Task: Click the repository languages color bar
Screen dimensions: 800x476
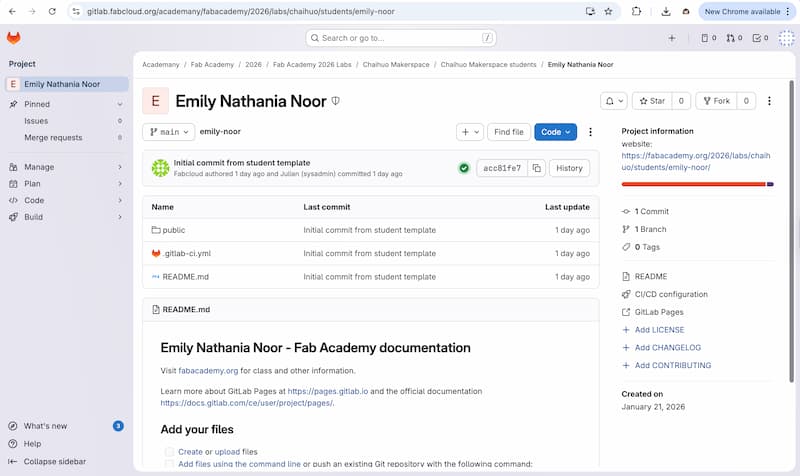Action: click(697, 184)
